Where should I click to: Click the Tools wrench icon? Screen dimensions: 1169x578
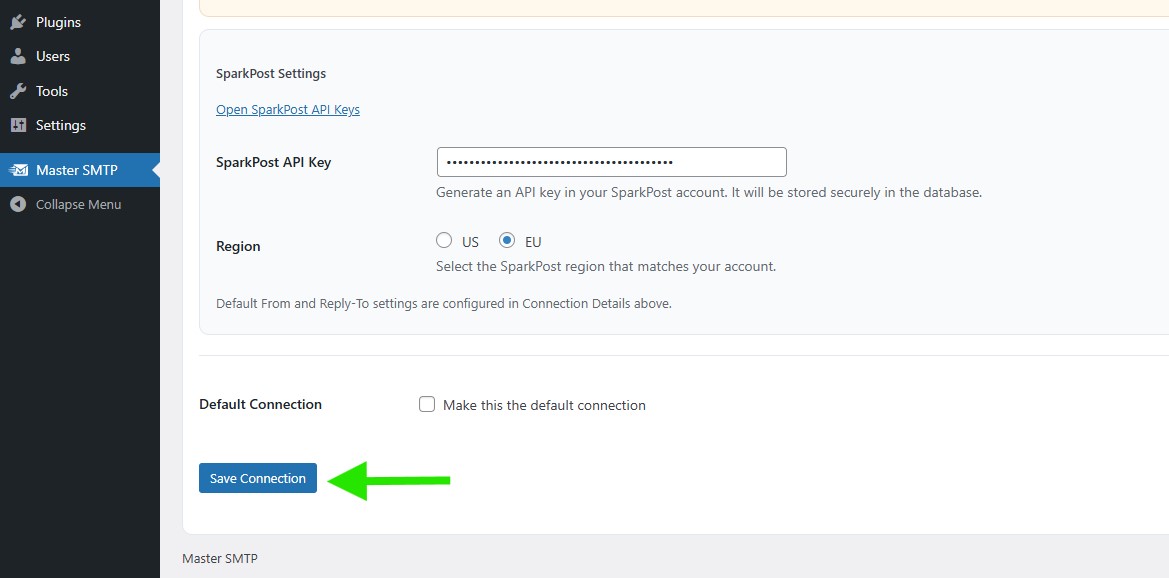18,91
